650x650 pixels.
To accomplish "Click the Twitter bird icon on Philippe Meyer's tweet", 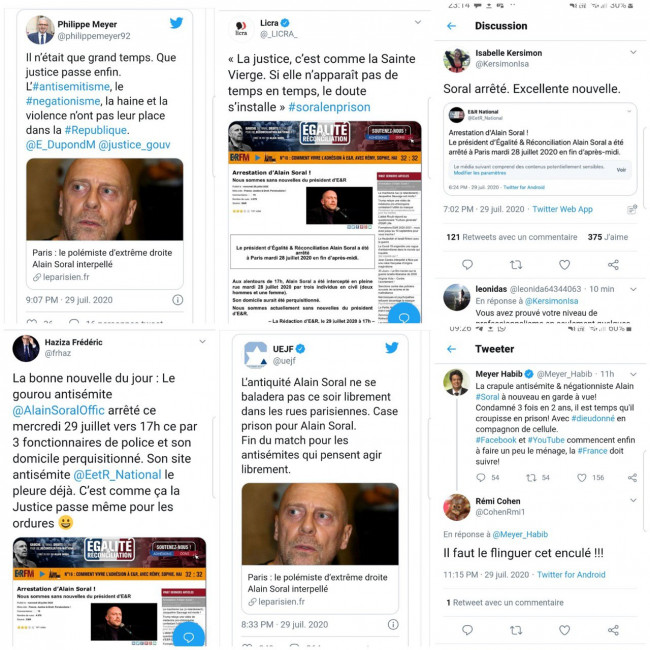I will click(176, 23).
